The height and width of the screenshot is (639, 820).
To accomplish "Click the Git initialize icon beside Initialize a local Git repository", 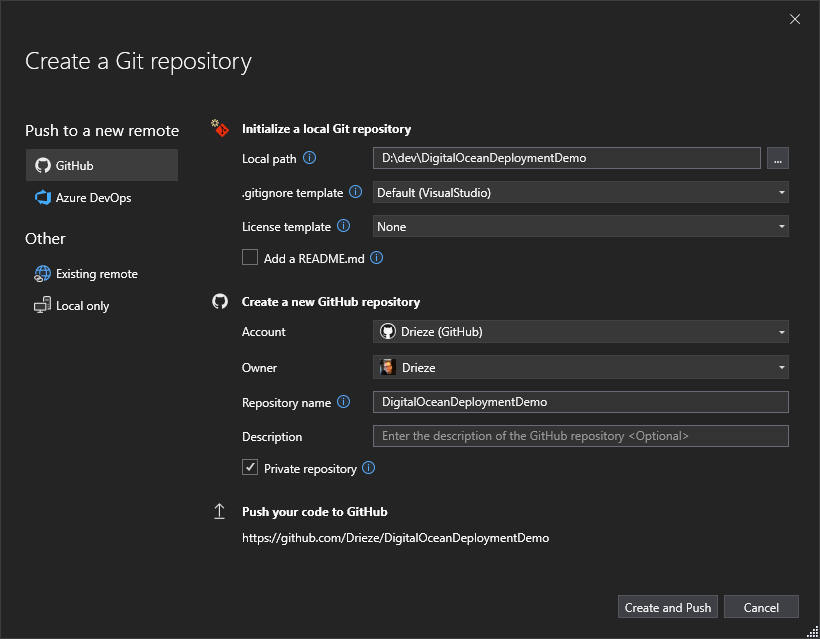I will [220, 128].
